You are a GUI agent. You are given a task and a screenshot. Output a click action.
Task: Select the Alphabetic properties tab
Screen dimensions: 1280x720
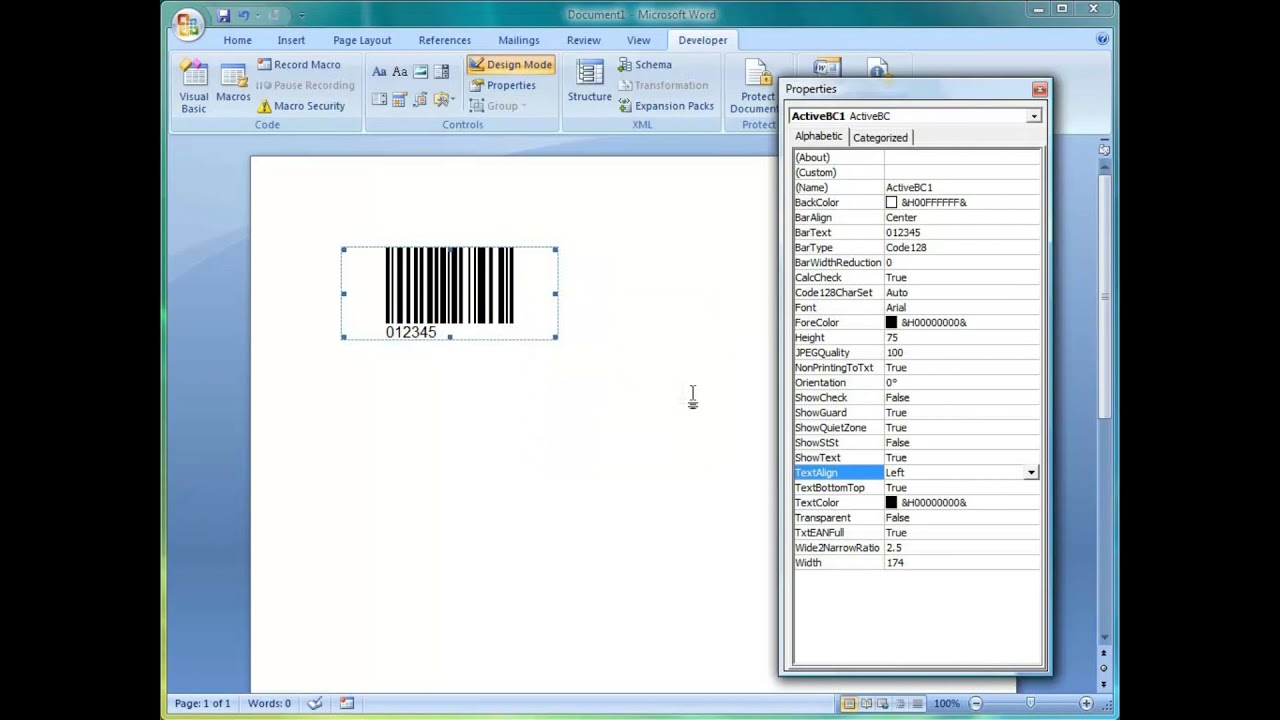tap(819, 137)
